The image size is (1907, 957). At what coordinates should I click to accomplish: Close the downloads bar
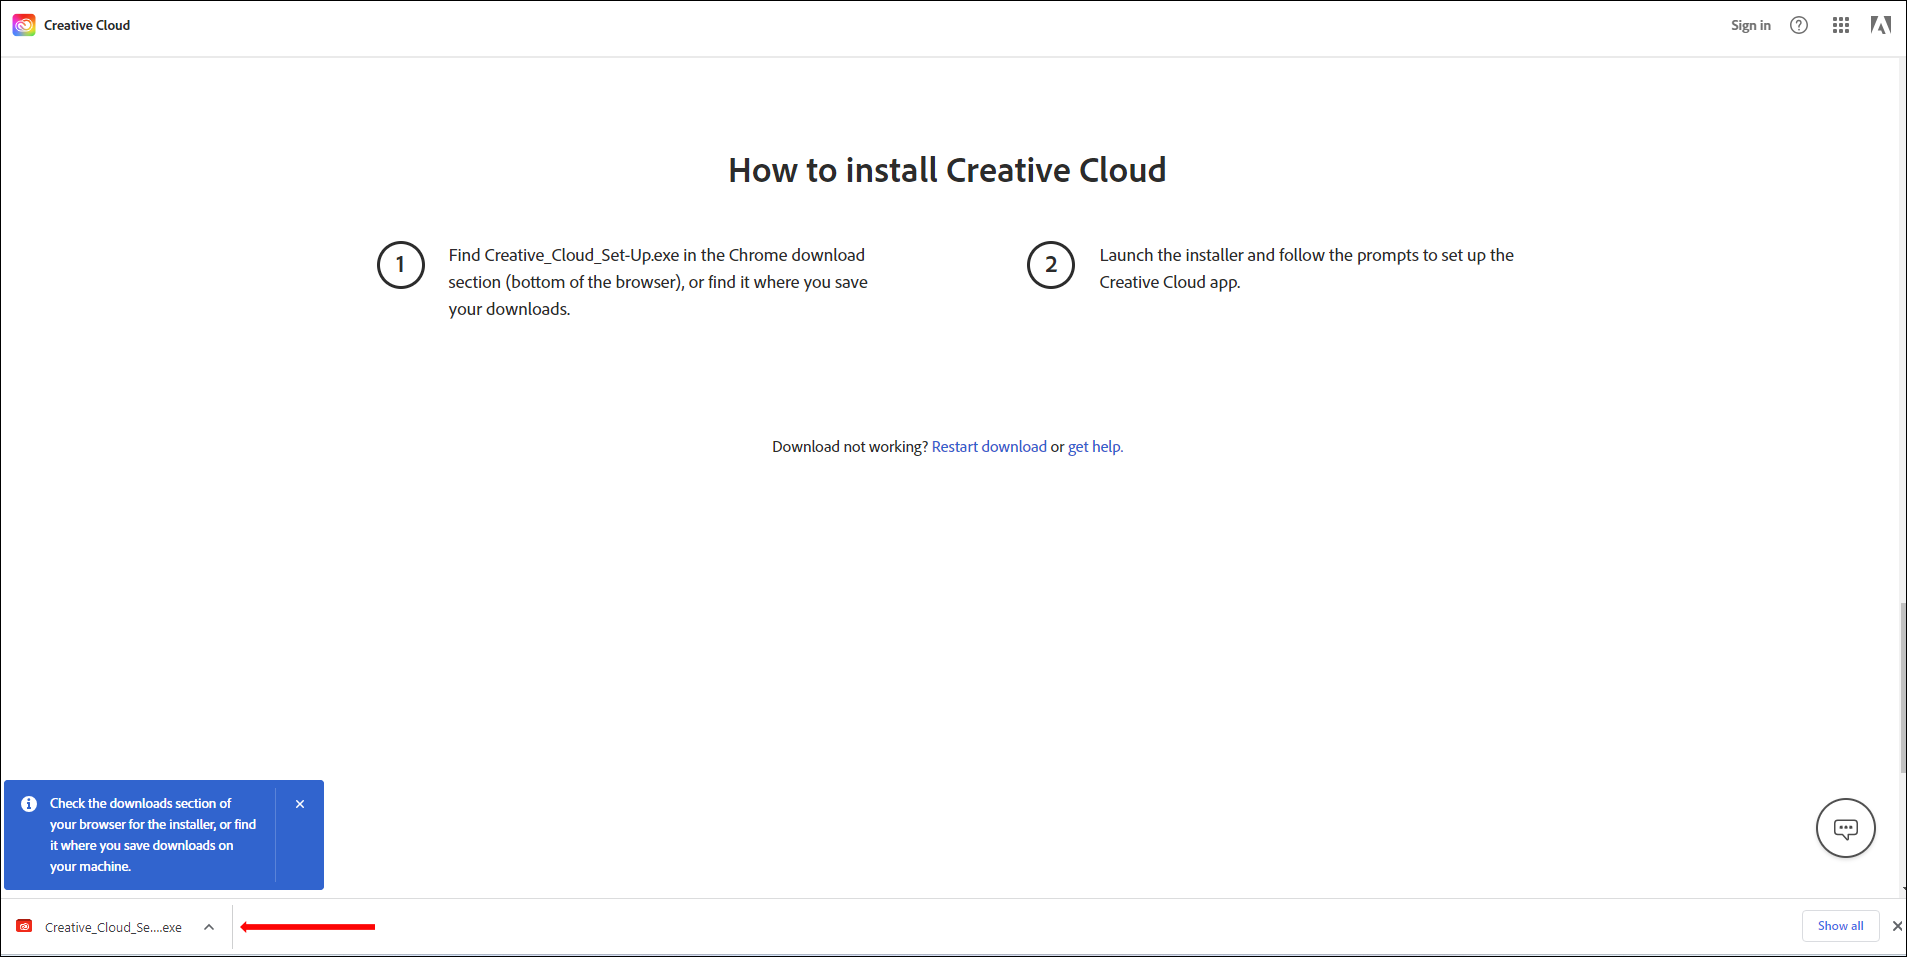pos(1896,926)
